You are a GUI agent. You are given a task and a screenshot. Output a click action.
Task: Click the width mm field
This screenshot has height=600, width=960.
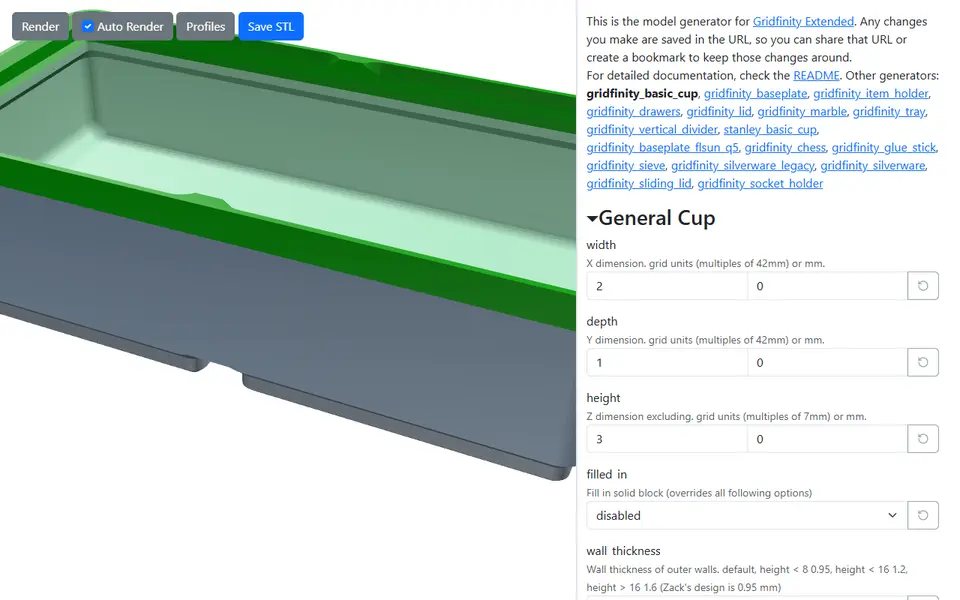coord(827,286)
